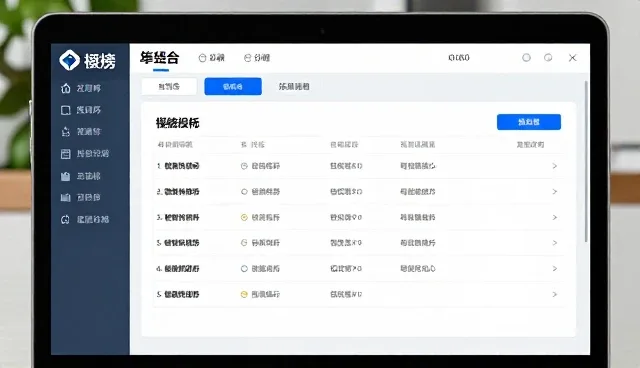
Task: Select the second circle option in the header
Action: pos(247,58)
